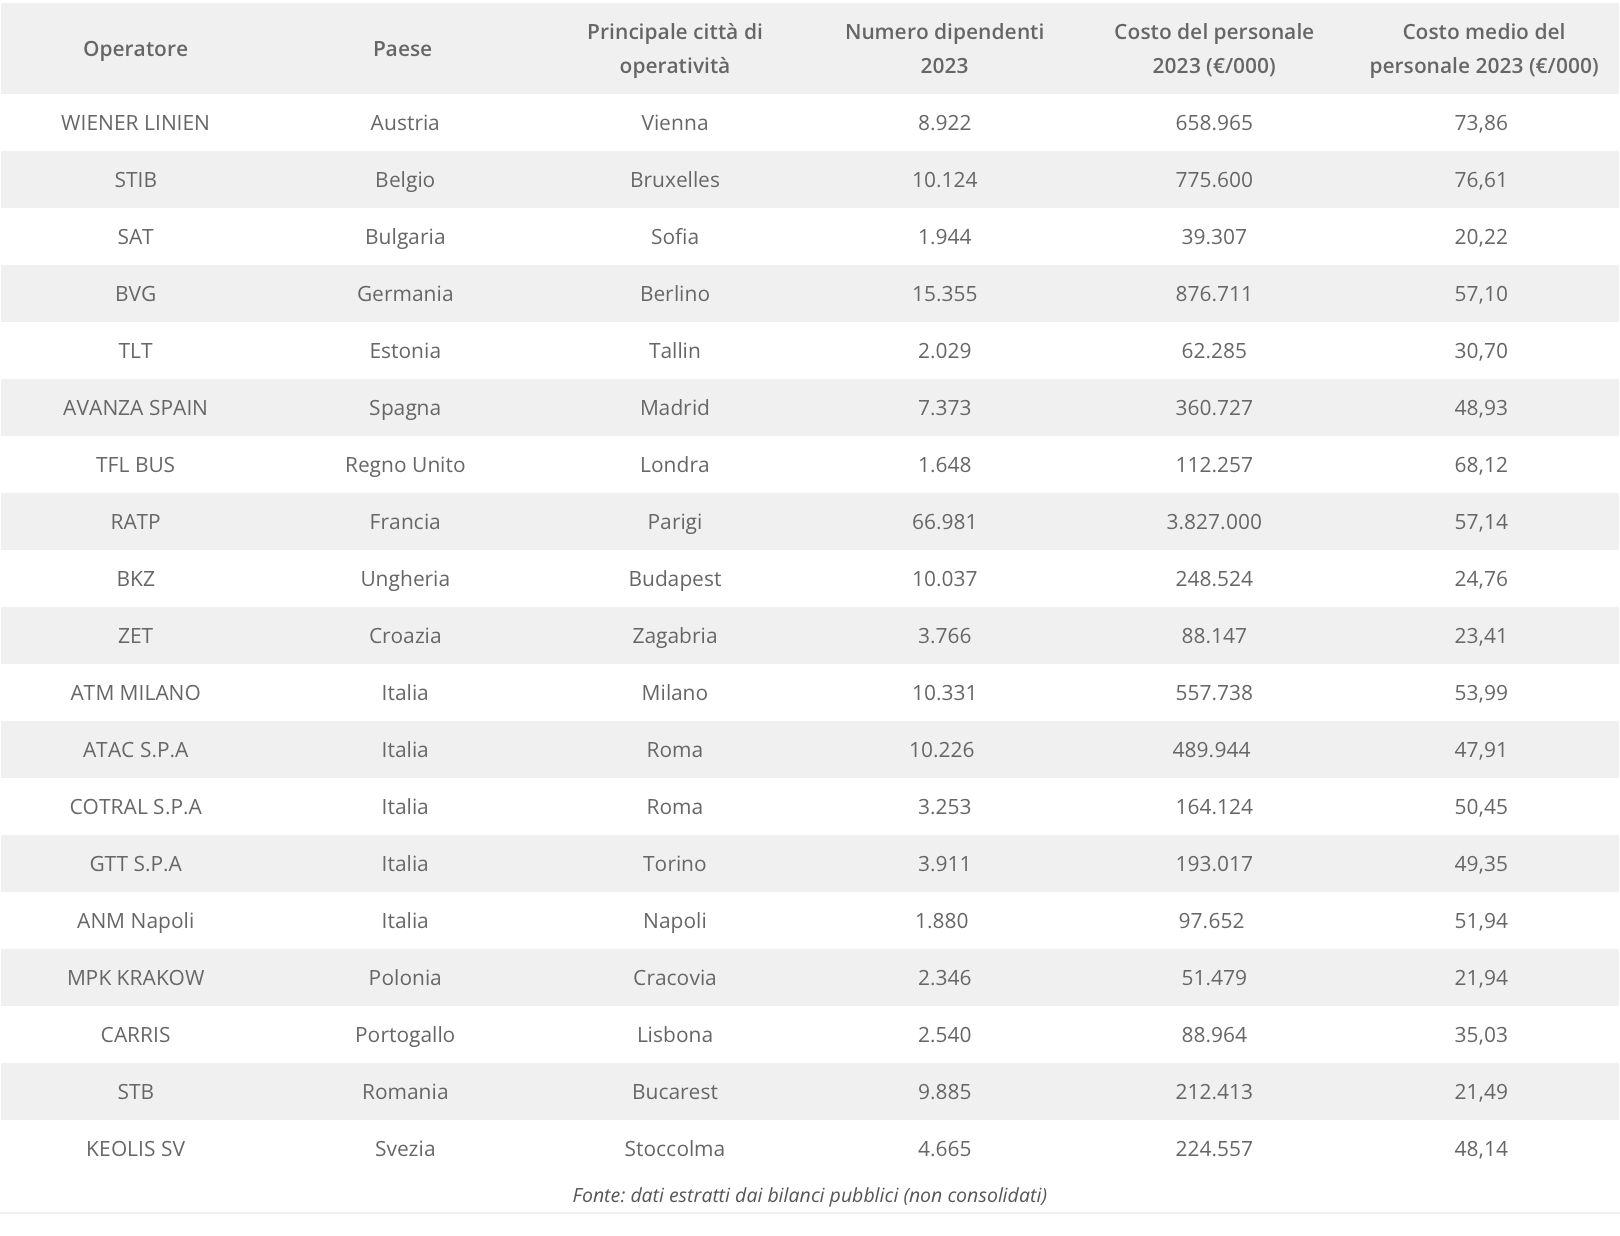Click the 66.981 employees value
Image resolution: width=1620 pixels, height=1236 pixels.
pos(944,521)
